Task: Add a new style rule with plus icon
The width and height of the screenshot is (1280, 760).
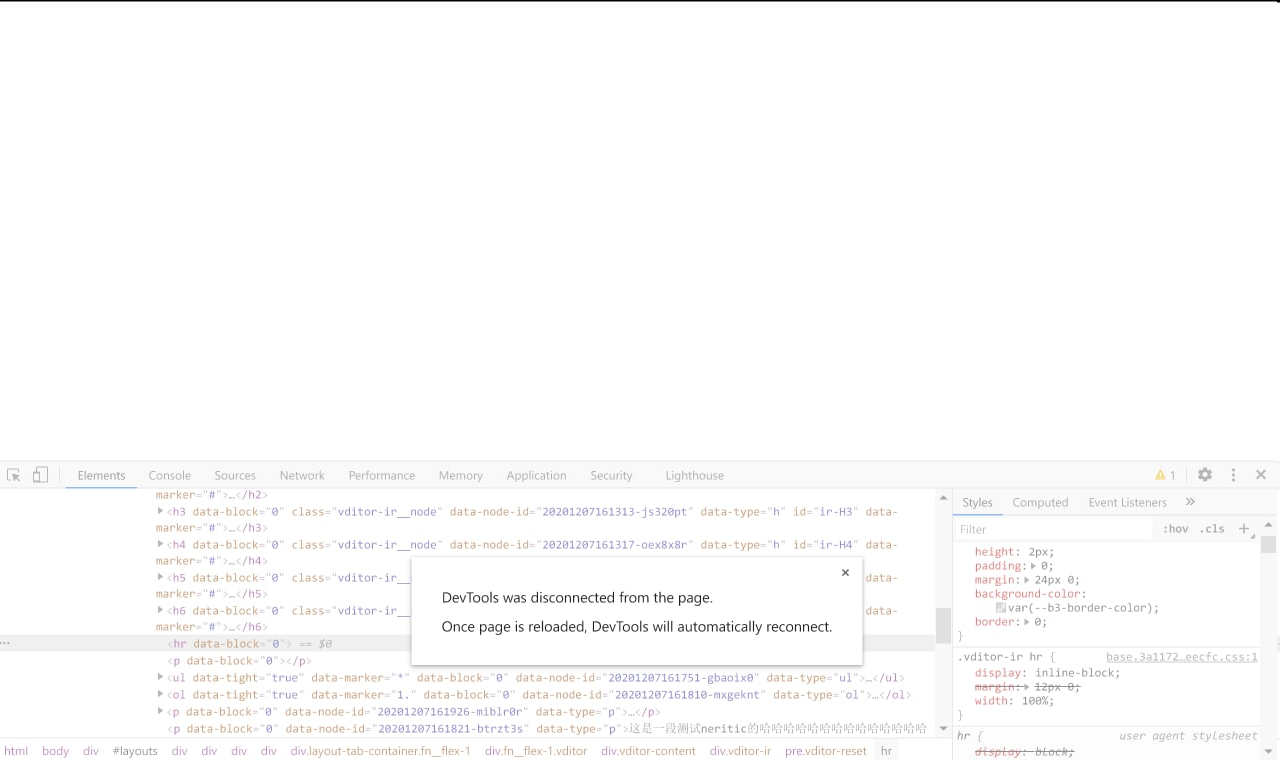Action: 1243,528
